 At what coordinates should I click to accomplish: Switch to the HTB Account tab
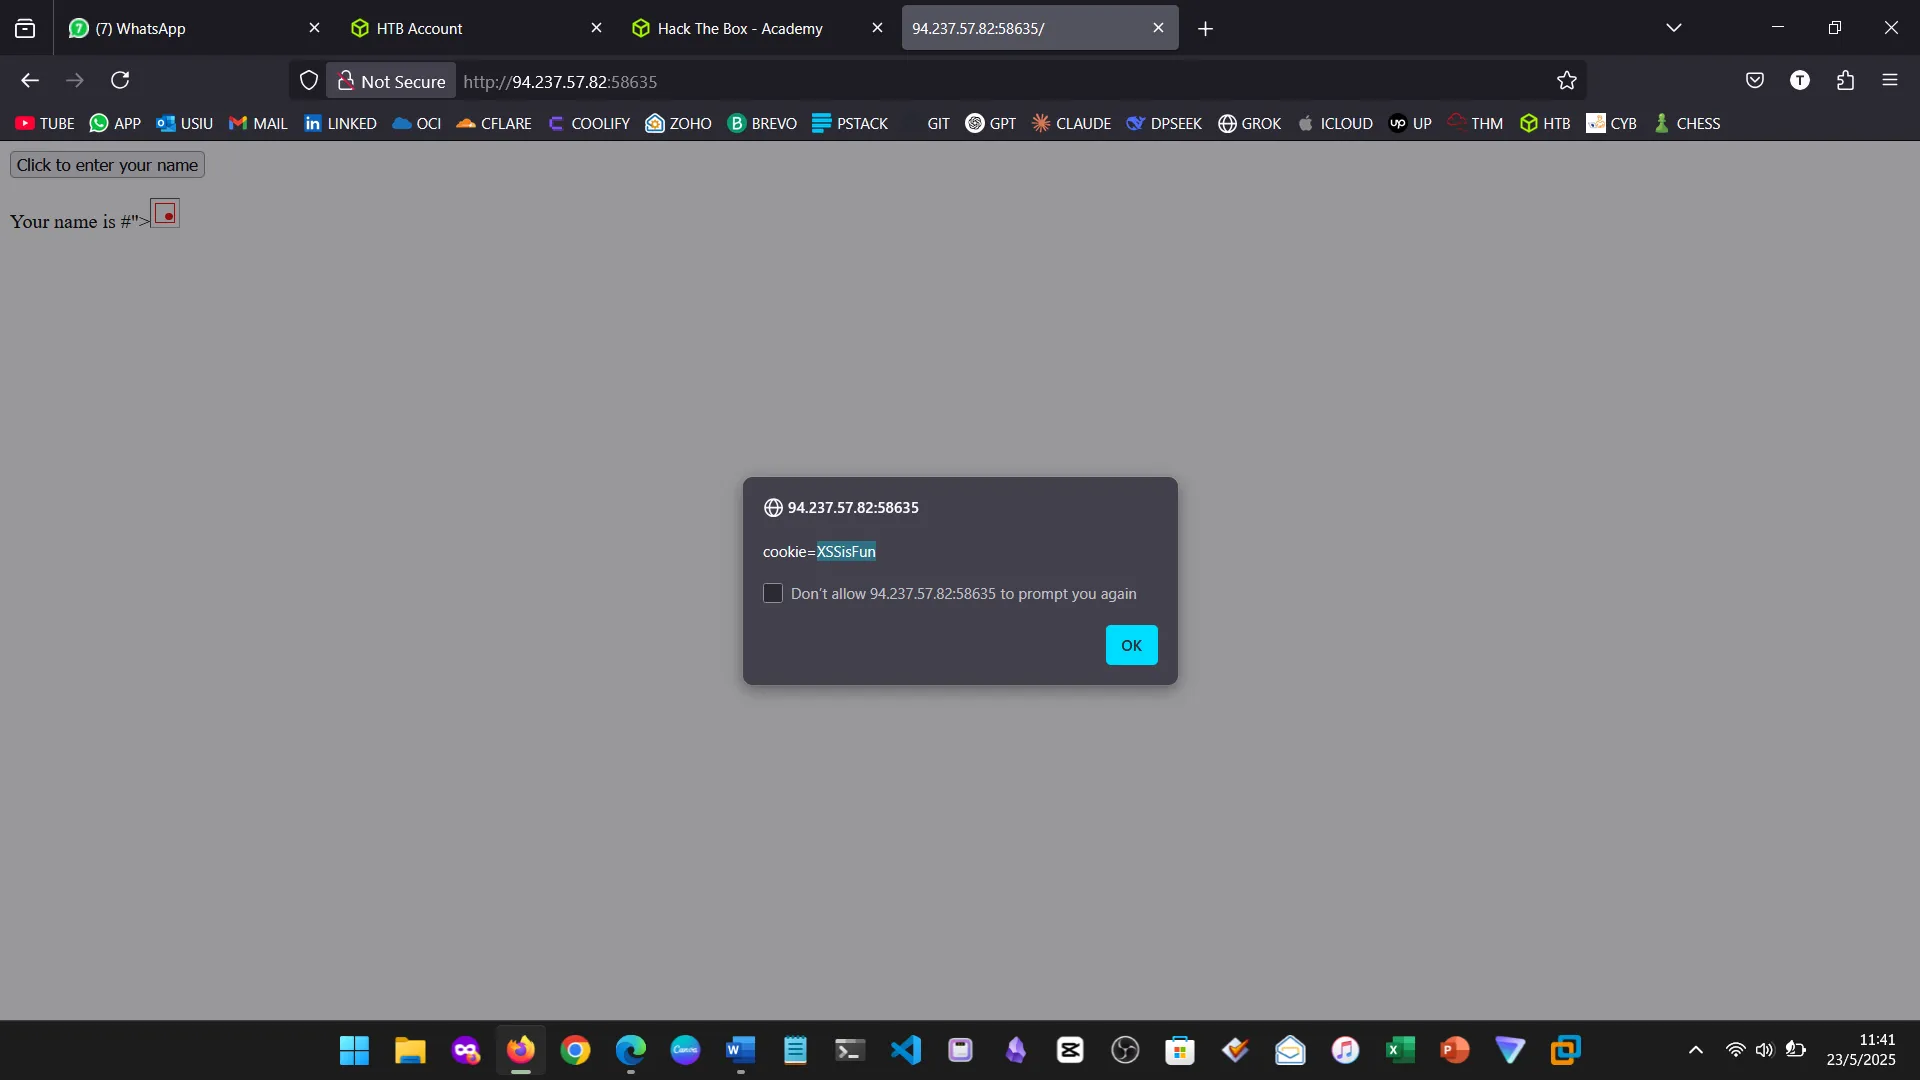pyautogui.click(x=420, y=28)
